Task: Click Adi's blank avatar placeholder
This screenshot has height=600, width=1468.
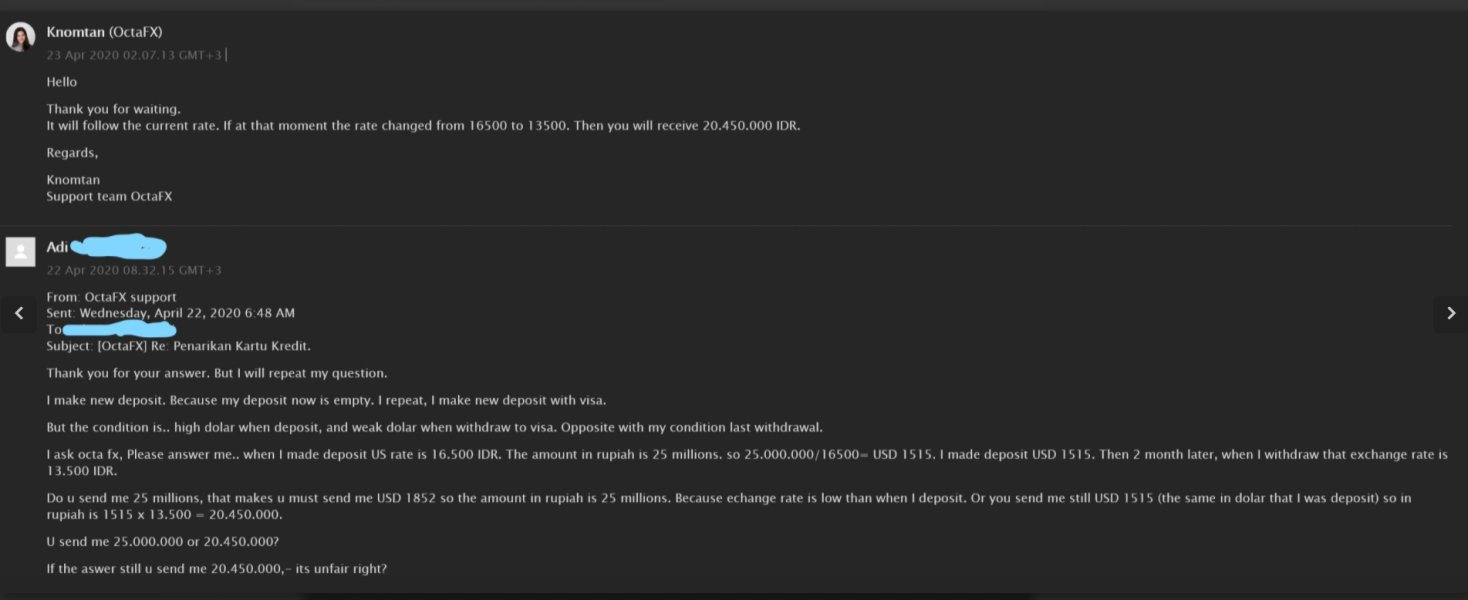Action: [x=20, y=251]
